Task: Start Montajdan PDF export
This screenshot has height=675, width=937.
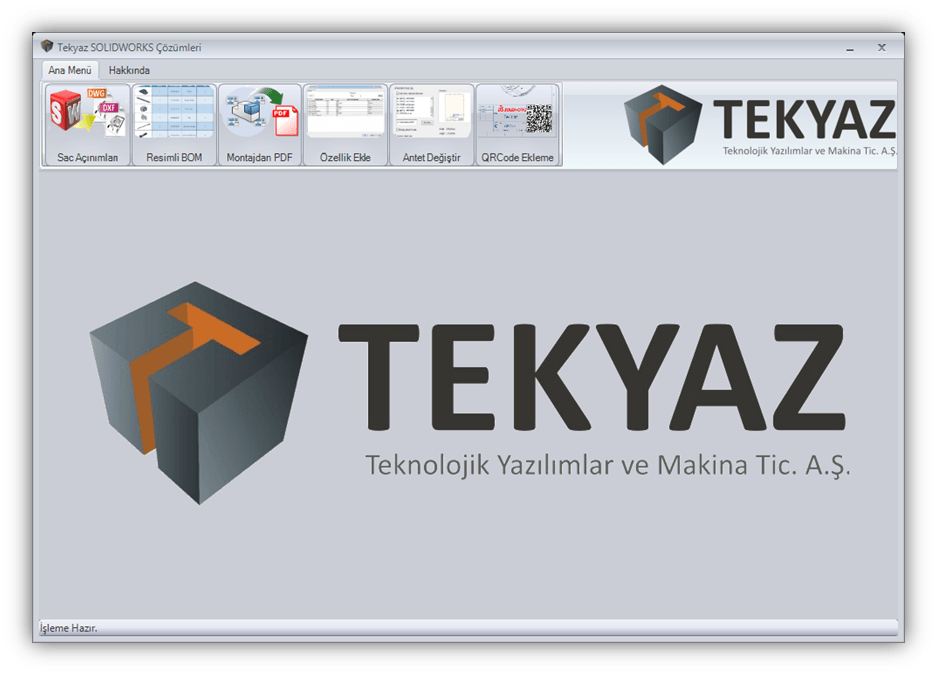Action: pos(260,125)
